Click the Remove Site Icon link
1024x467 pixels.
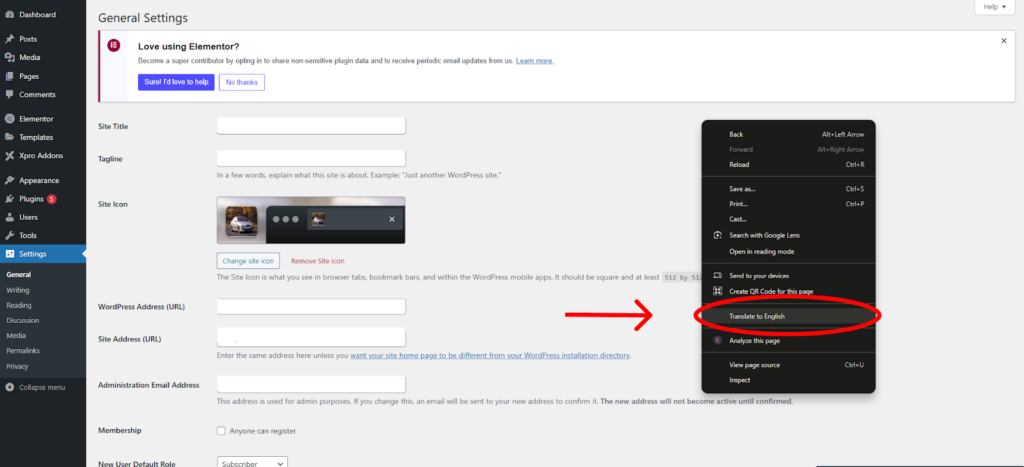pyautogui.click(x=317, y=261)
